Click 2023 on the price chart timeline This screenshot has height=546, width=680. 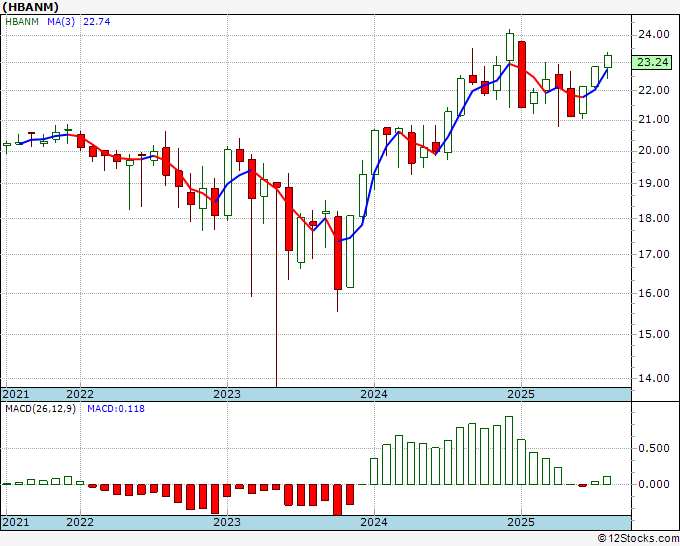[227, 394]
